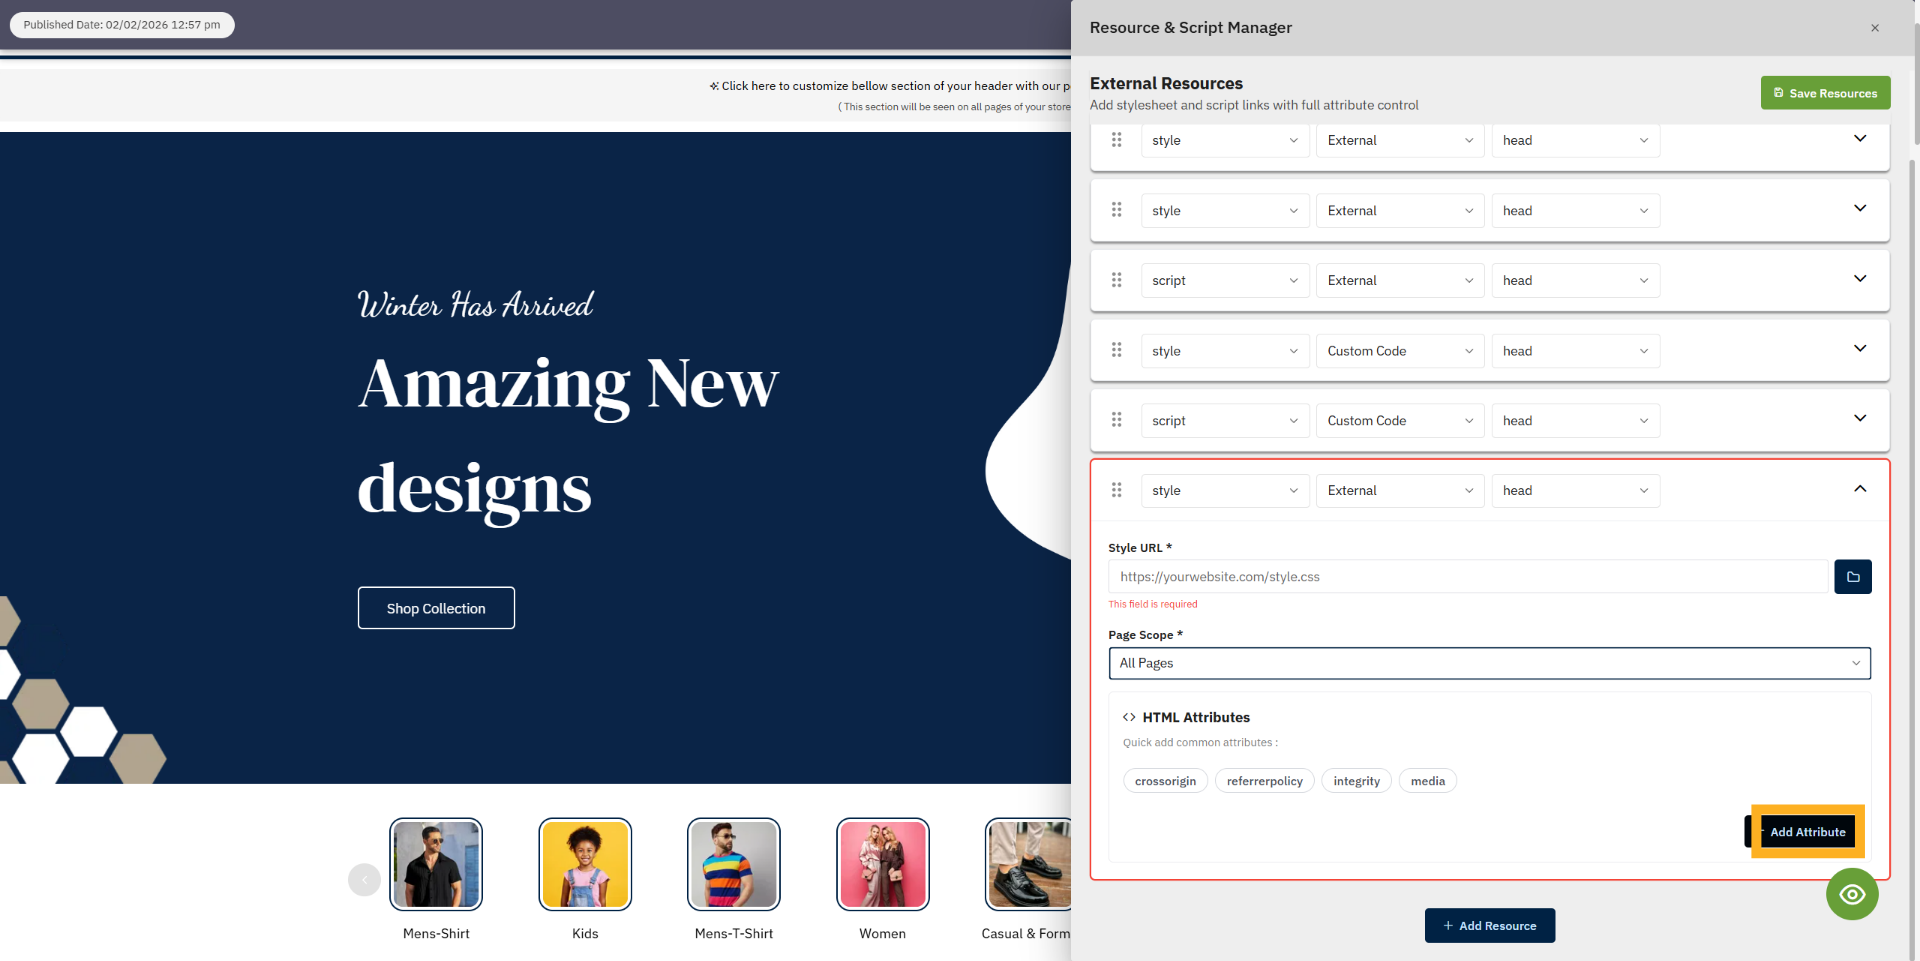
Task: Click the HTML Attributes code icon
Action: (x=1129, y=717)
